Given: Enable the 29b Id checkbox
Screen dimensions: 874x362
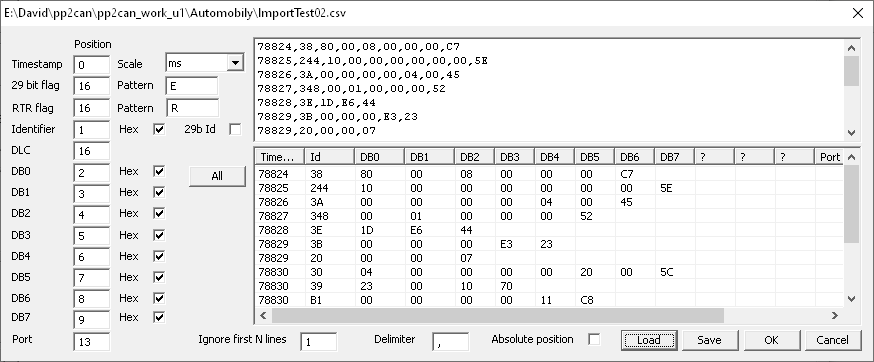Looking at the screenshot, I should coord(235,129).
